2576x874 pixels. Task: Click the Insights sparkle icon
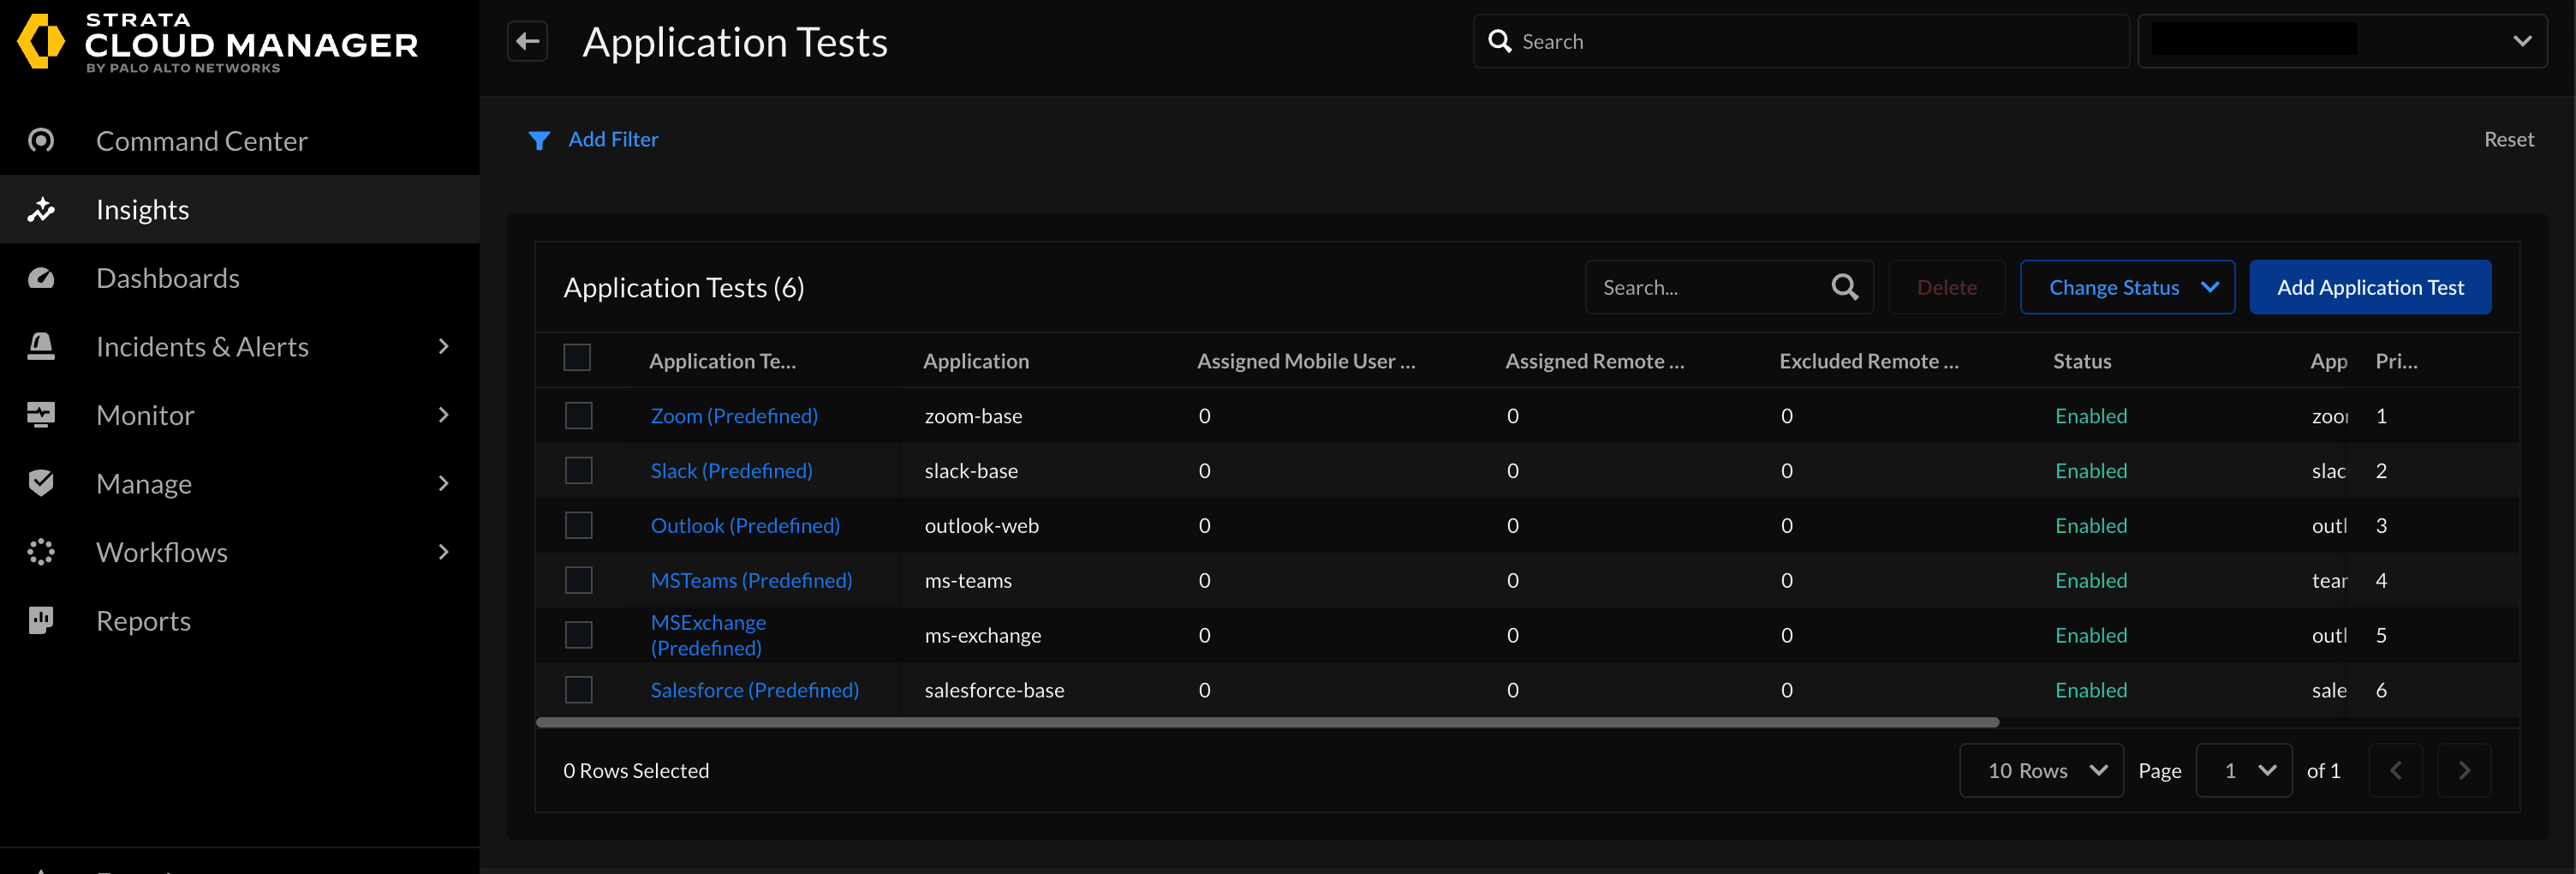pyautogui.click(x=41, y=210)
